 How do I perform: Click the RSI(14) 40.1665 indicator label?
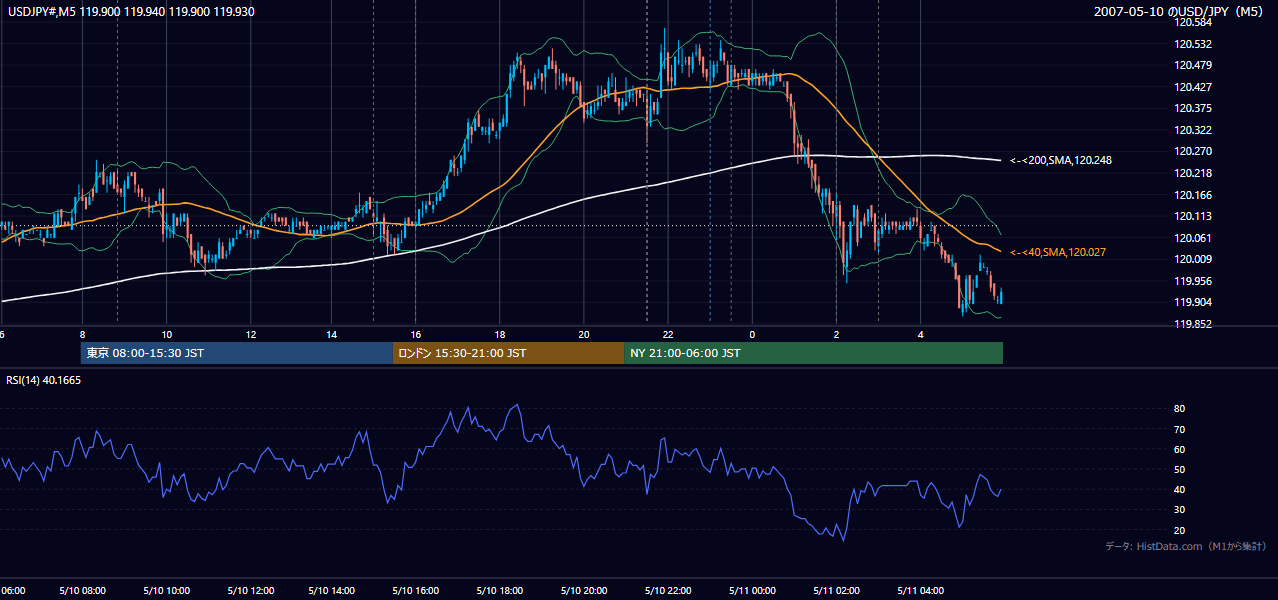coord(44,380)
